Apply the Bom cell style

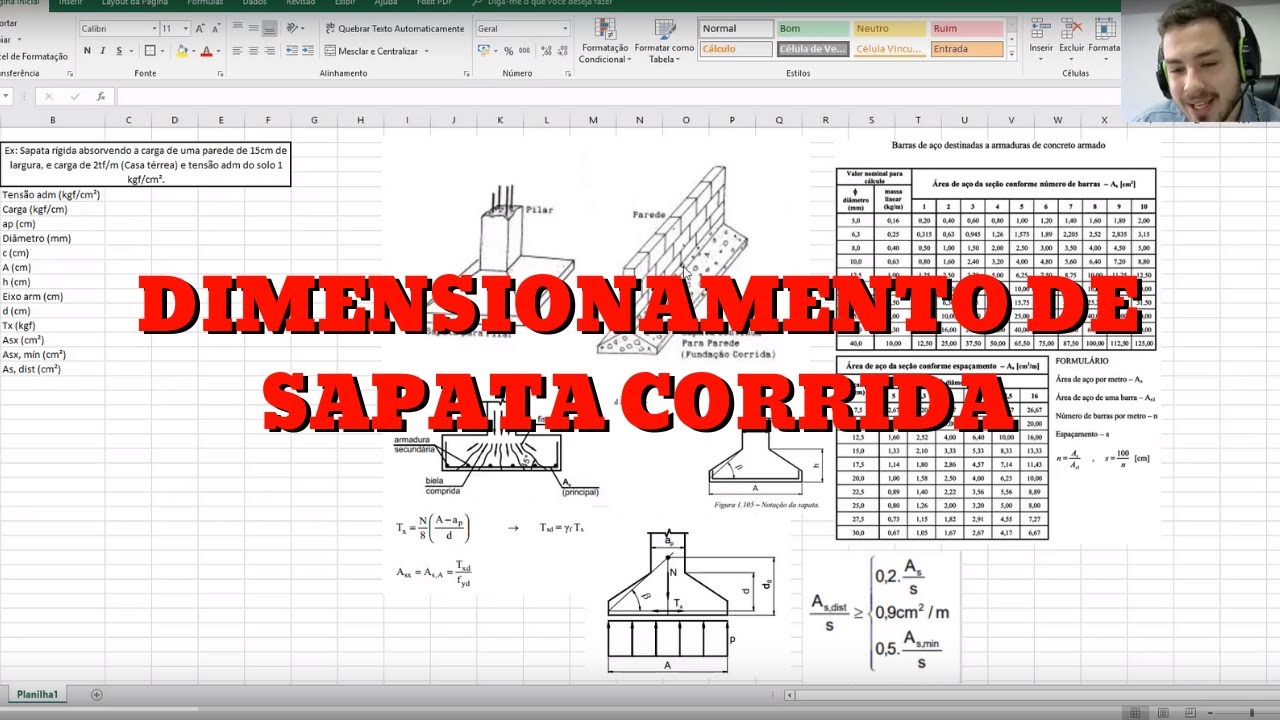pos(812,29)
